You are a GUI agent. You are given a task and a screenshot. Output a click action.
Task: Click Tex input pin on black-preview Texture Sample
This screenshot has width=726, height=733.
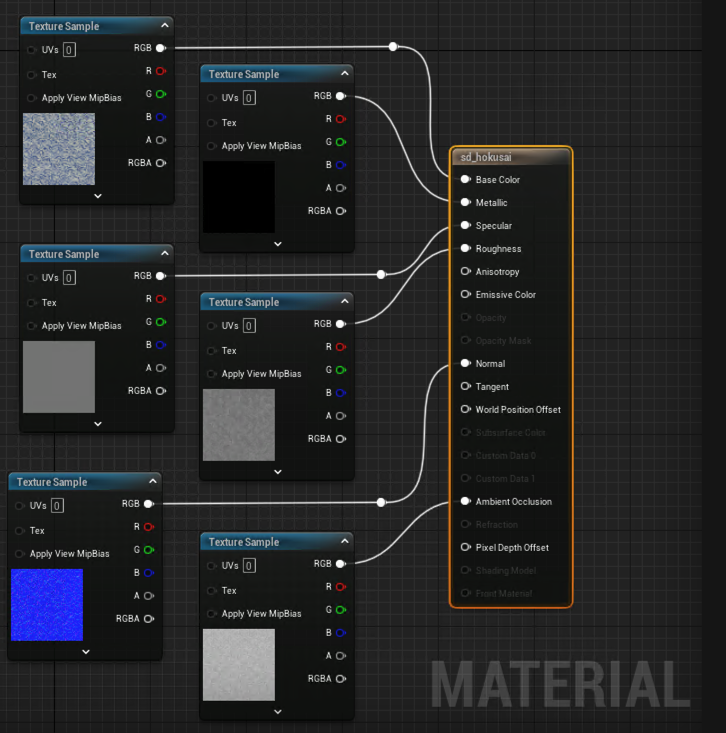(211, 122)
